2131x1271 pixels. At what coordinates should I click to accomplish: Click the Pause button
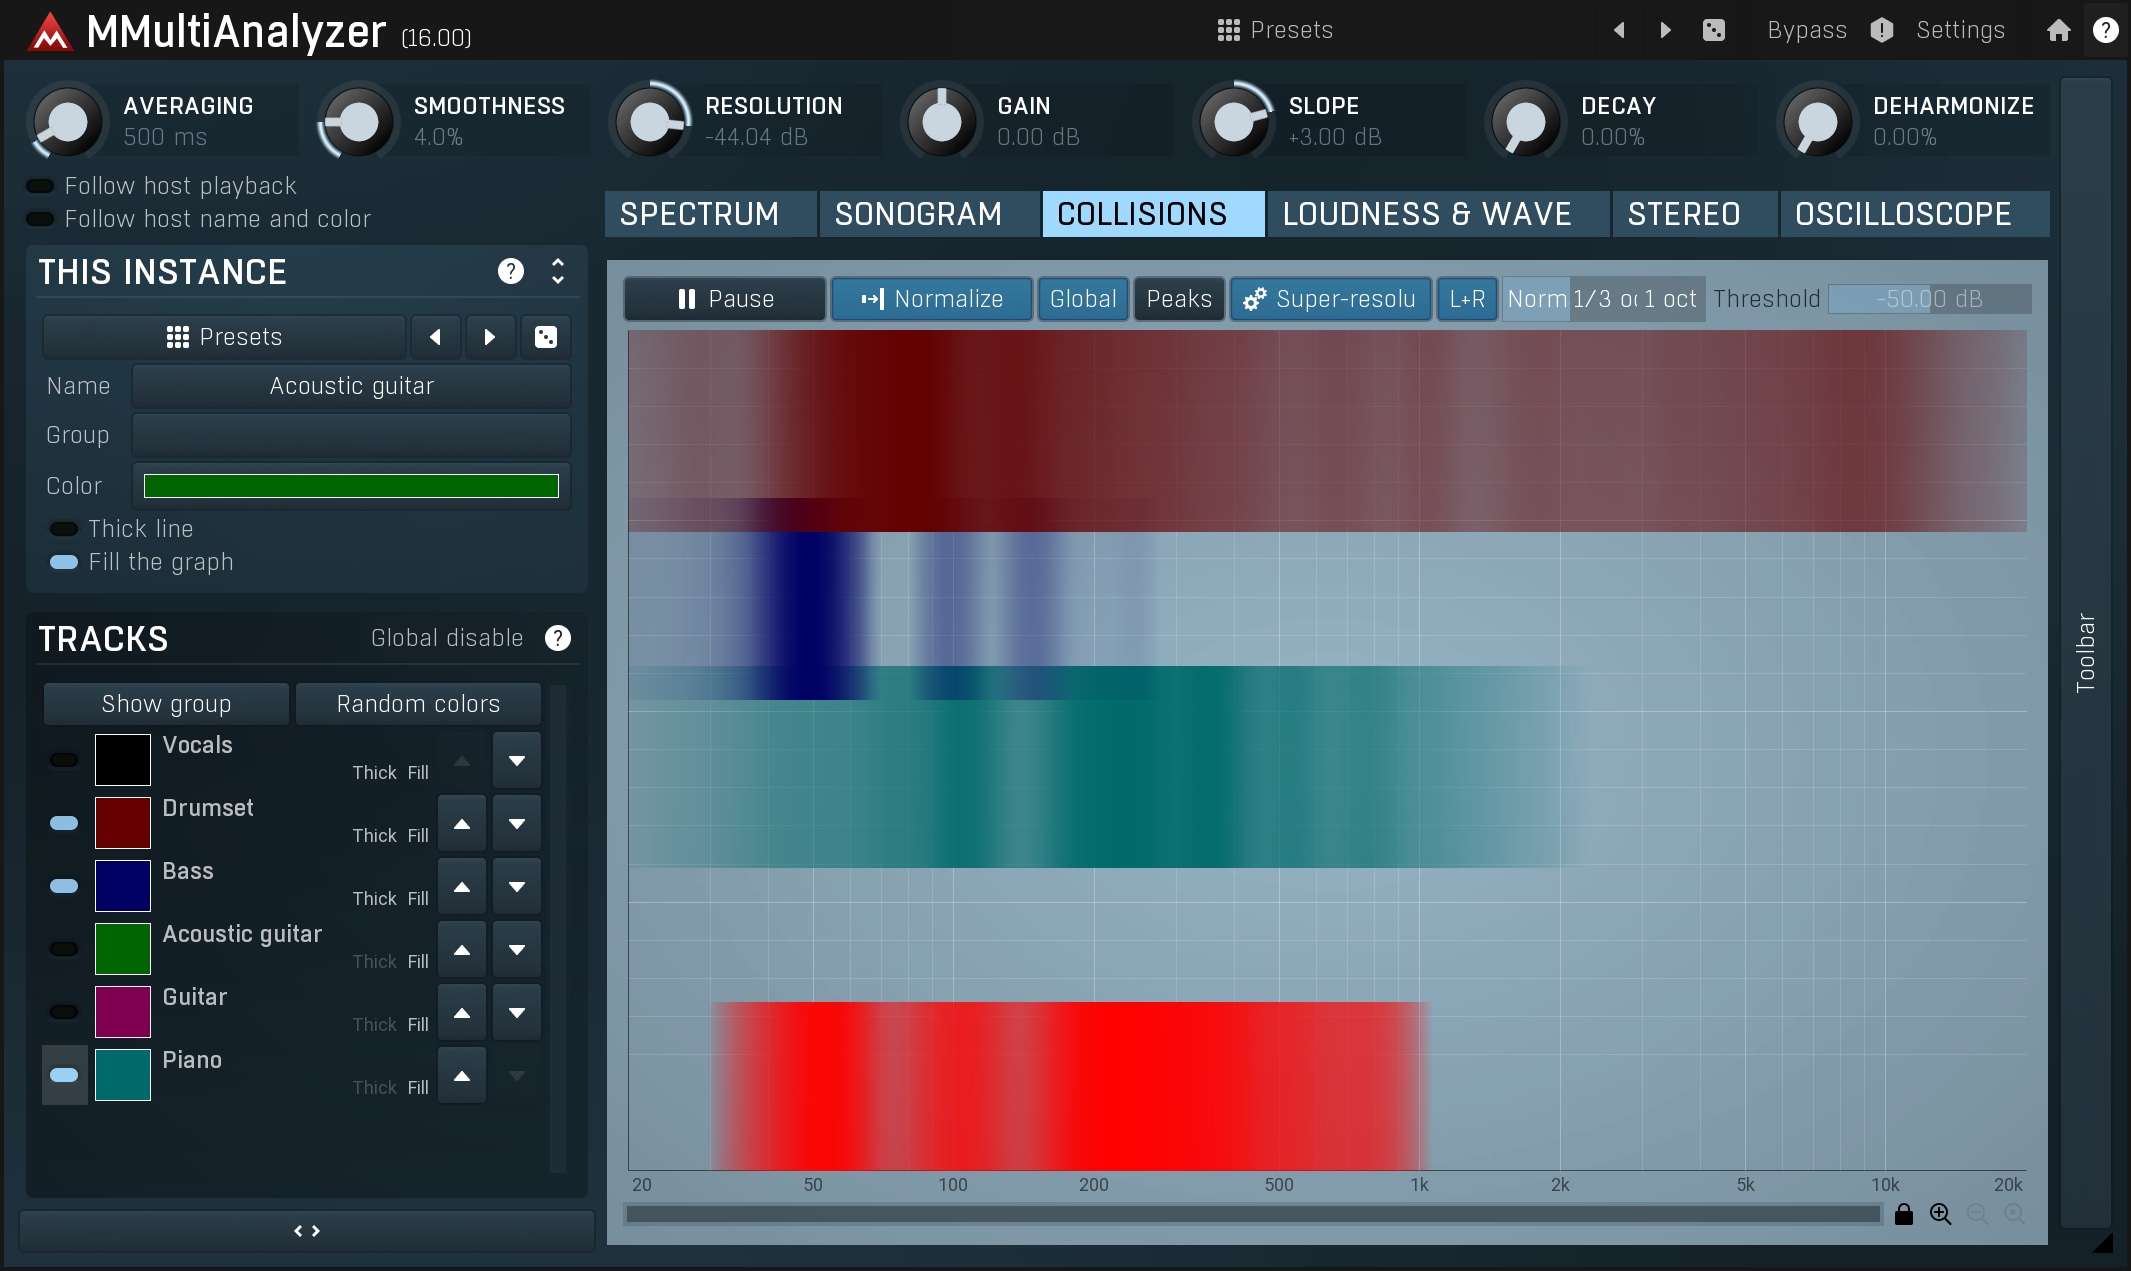725,299
